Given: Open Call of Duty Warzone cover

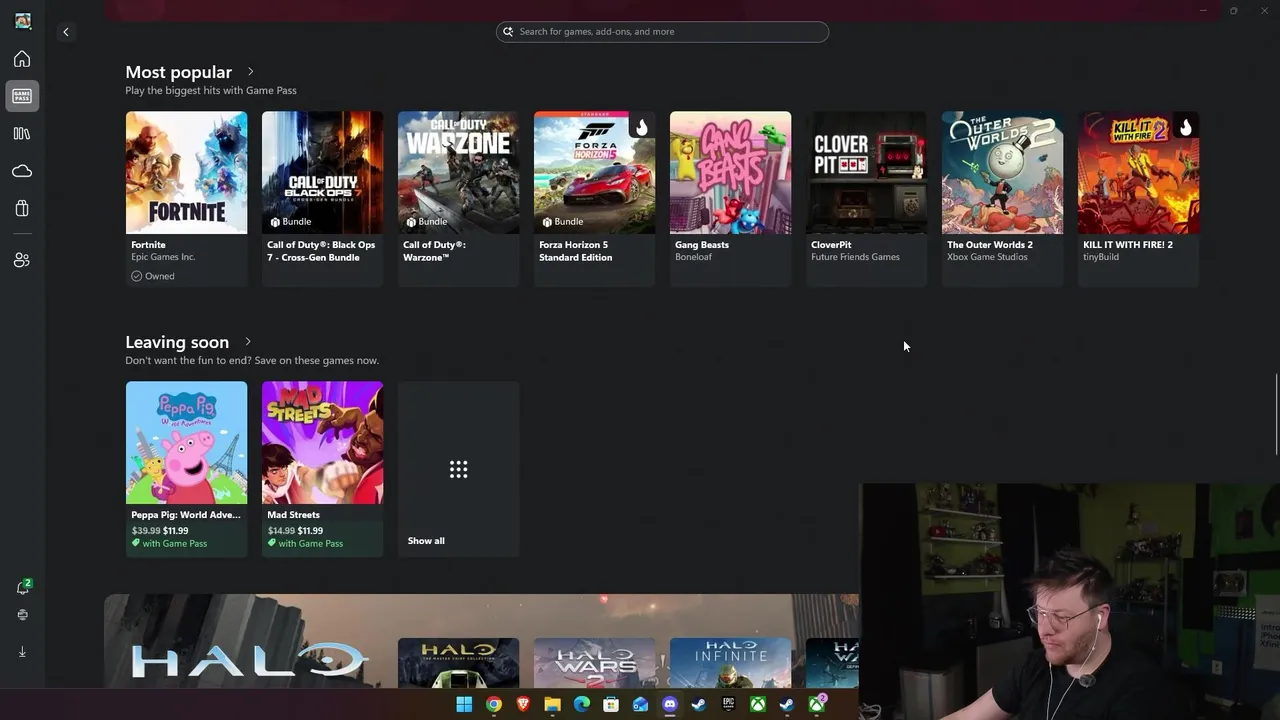Looking at the screenshot, I should tap(458, 172).
